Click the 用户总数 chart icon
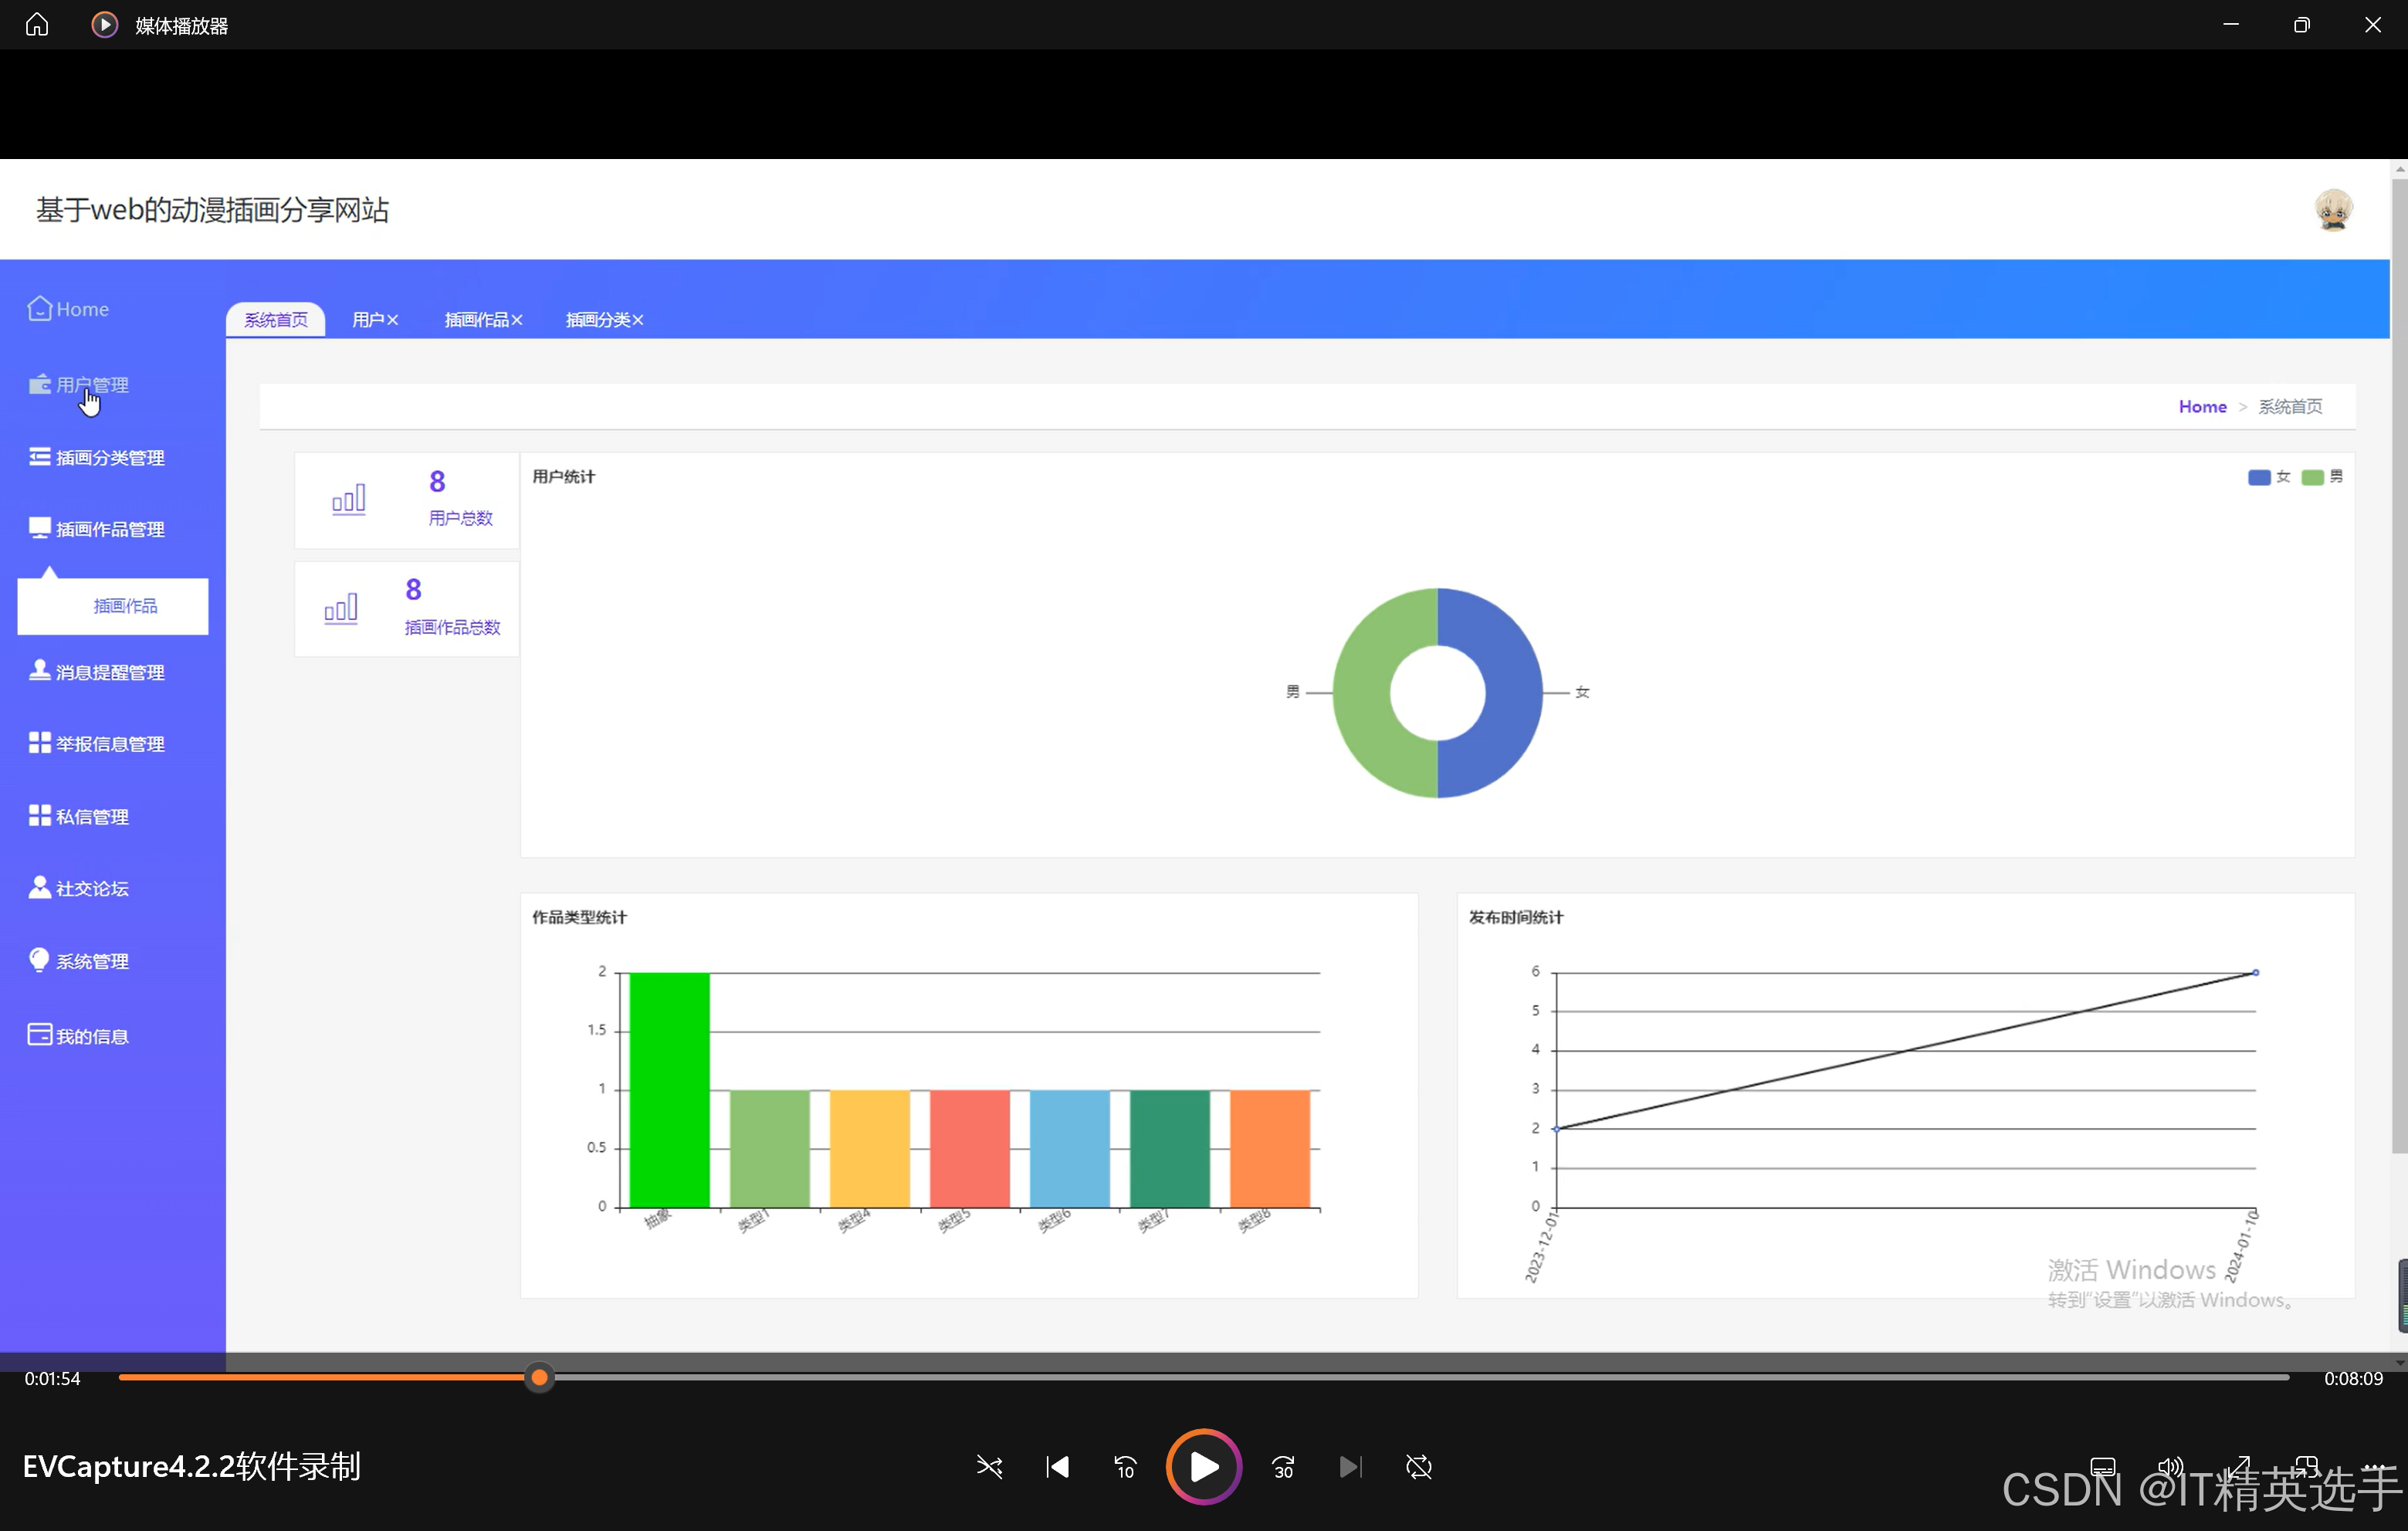 [349, 499]
